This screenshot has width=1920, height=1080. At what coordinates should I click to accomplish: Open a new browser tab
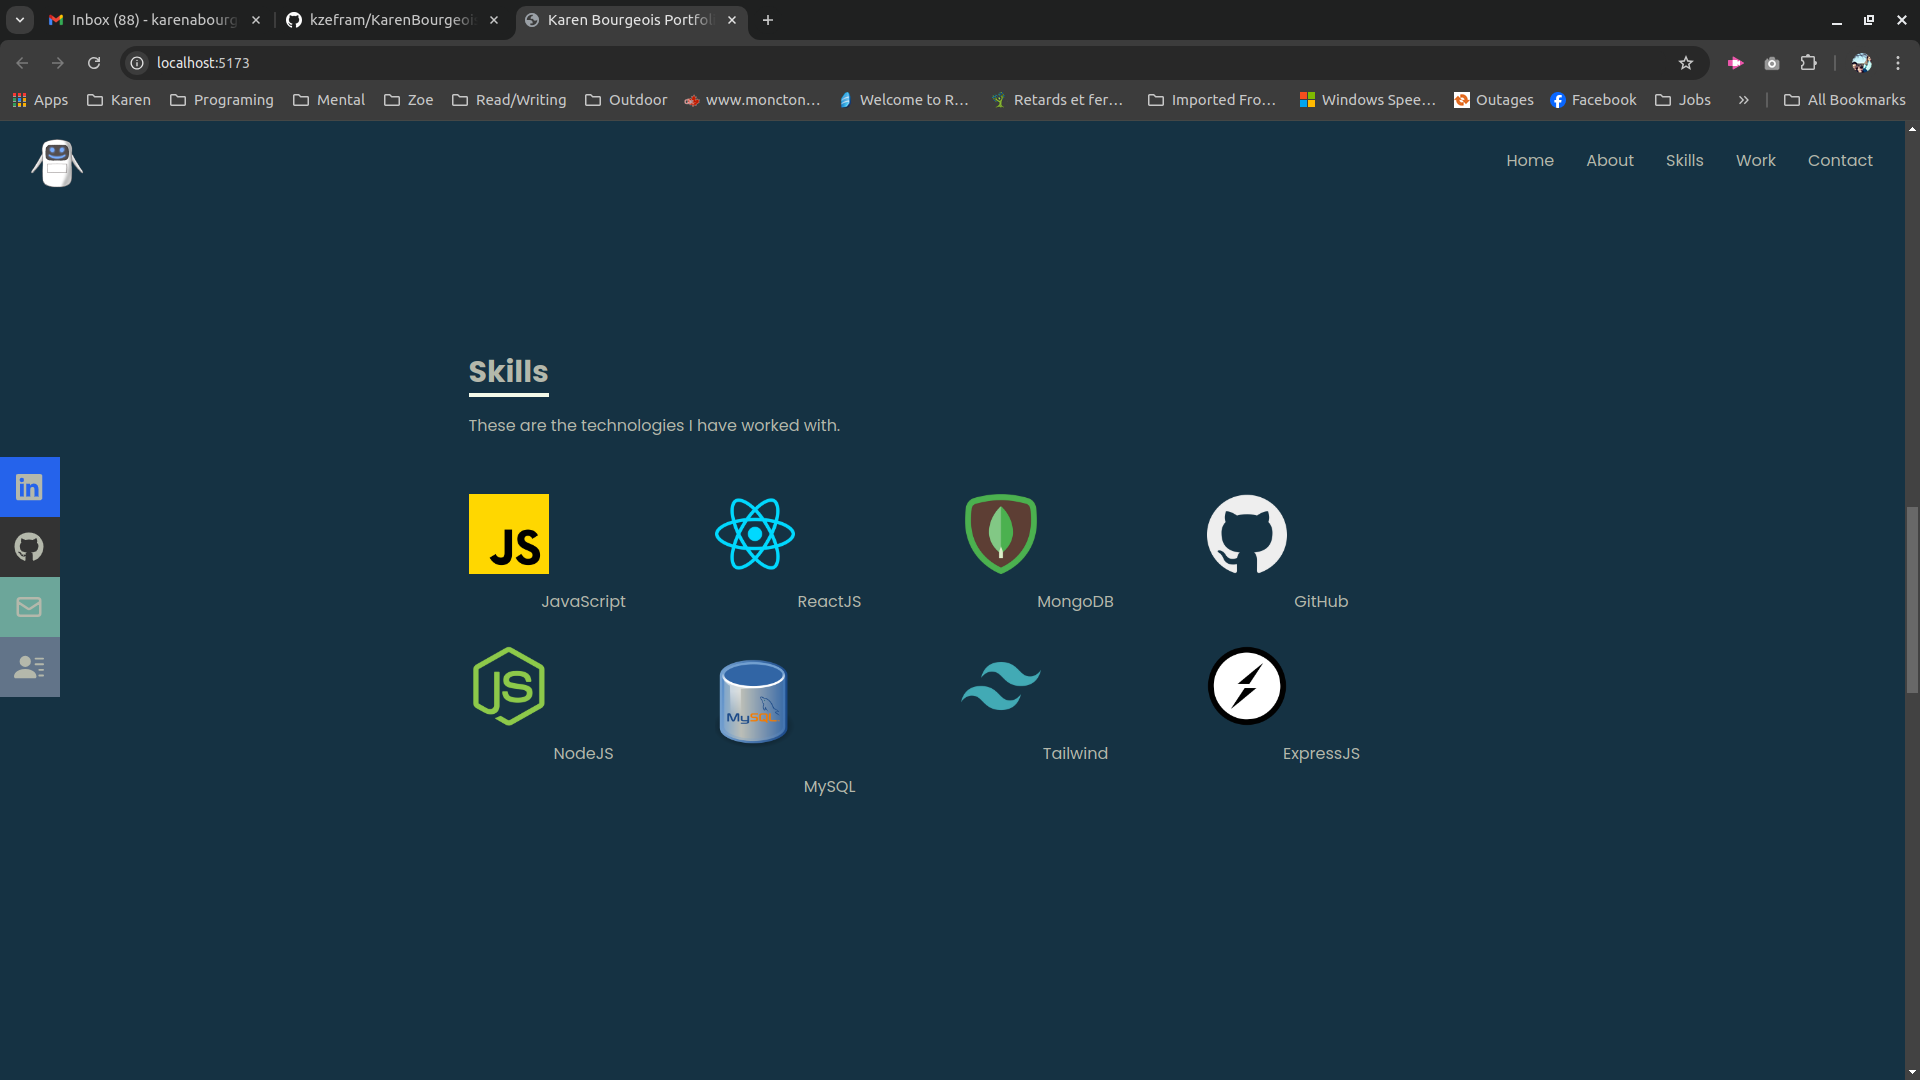(768, 20)
